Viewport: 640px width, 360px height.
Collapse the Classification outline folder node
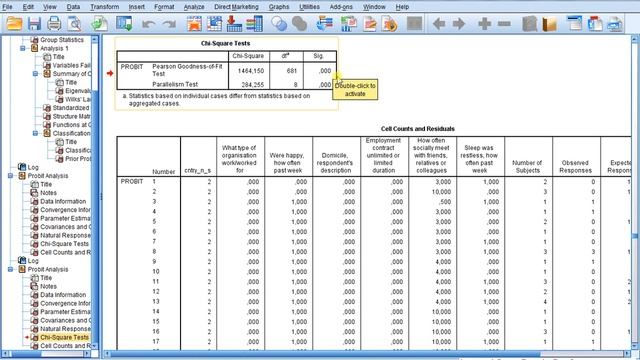[x=36, y=133]
